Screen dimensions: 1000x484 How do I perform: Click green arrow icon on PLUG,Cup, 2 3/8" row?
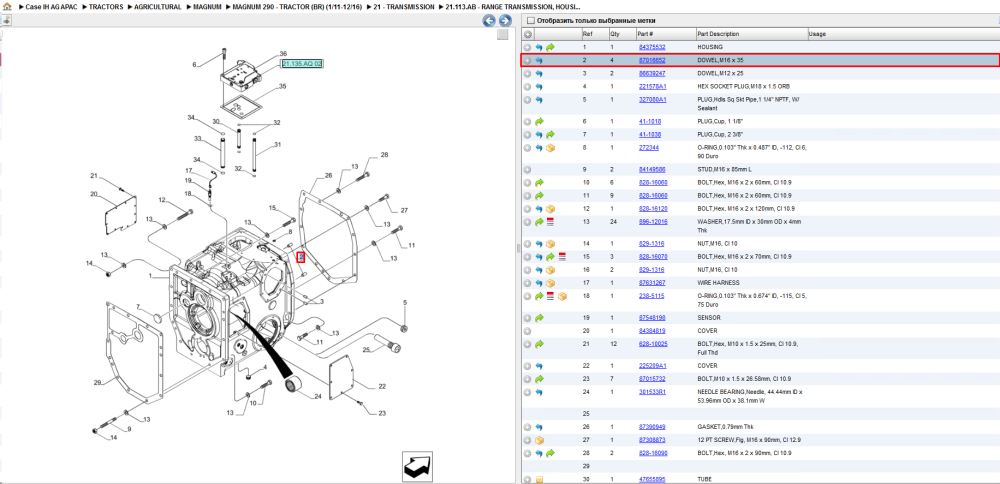pyautogui.click(x=550, y=135)
